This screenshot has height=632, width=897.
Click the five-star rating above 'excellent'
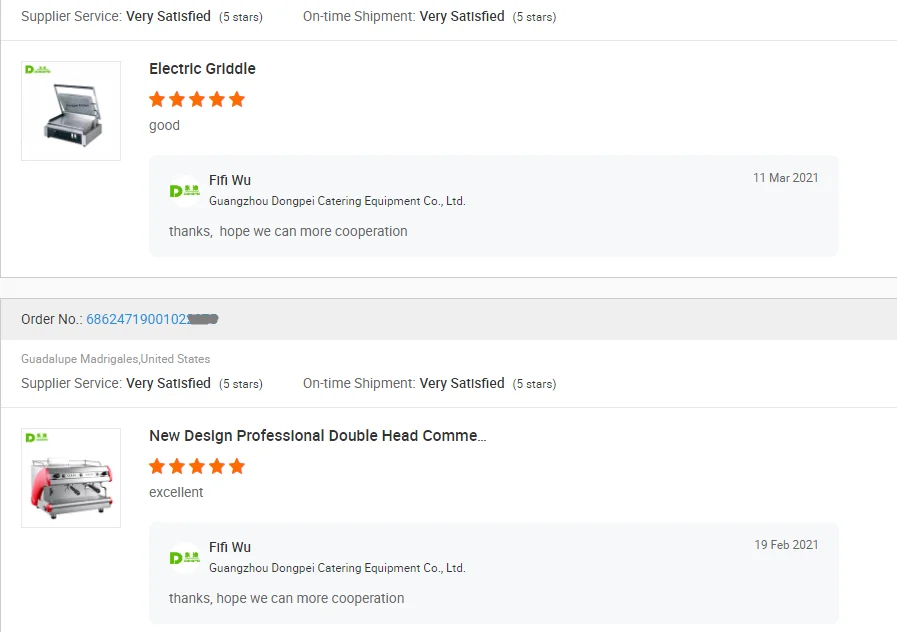click(x=197, y=466)
